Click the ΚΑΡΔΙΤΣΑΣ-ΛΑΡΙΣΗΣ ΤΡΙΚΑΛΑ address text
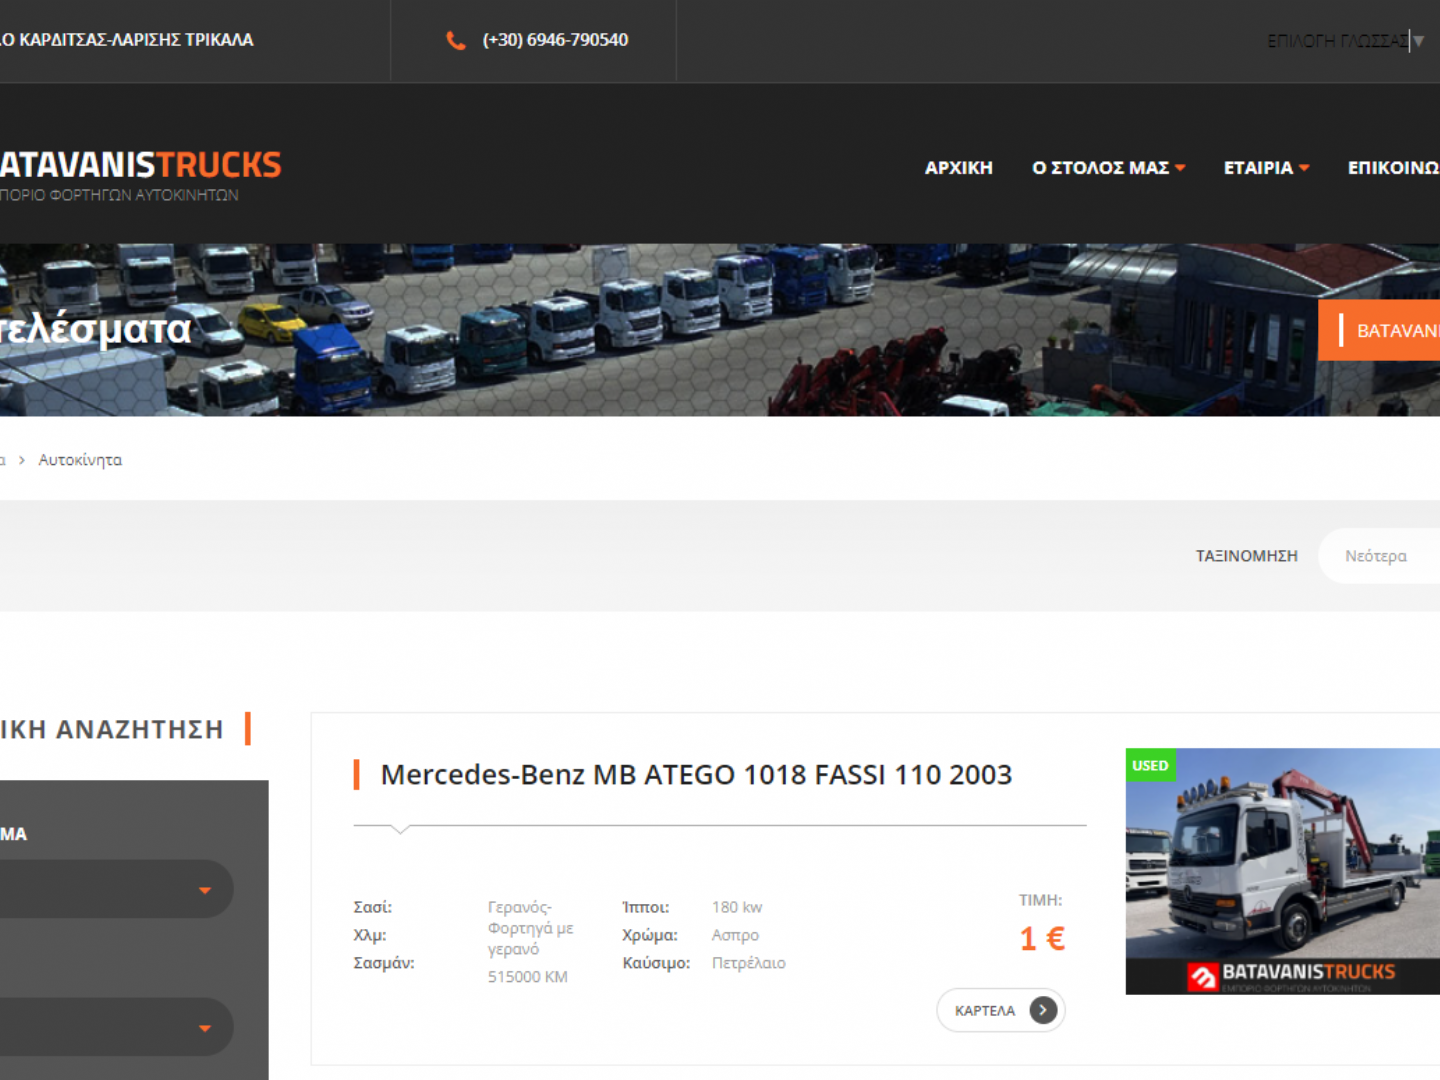Screen dimensions: 1440x1080 127,40
